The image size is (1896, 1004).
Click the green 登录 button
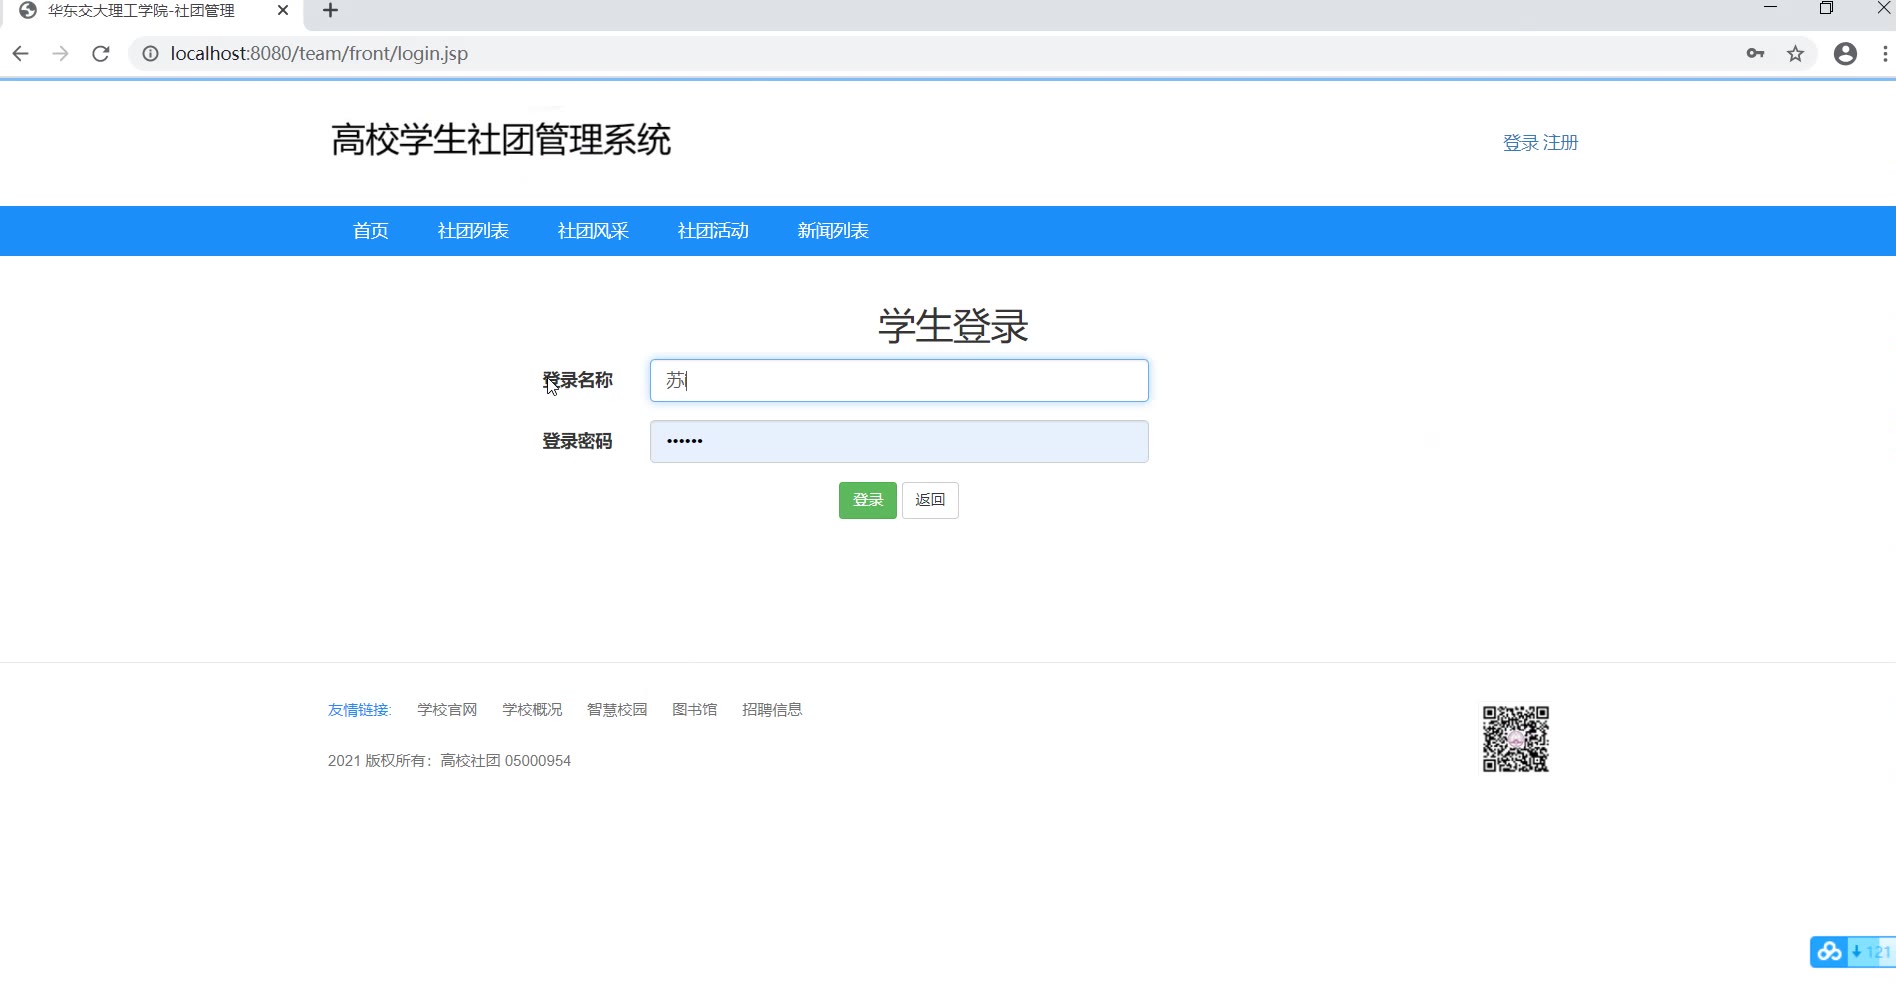click(x=868, y=500)
